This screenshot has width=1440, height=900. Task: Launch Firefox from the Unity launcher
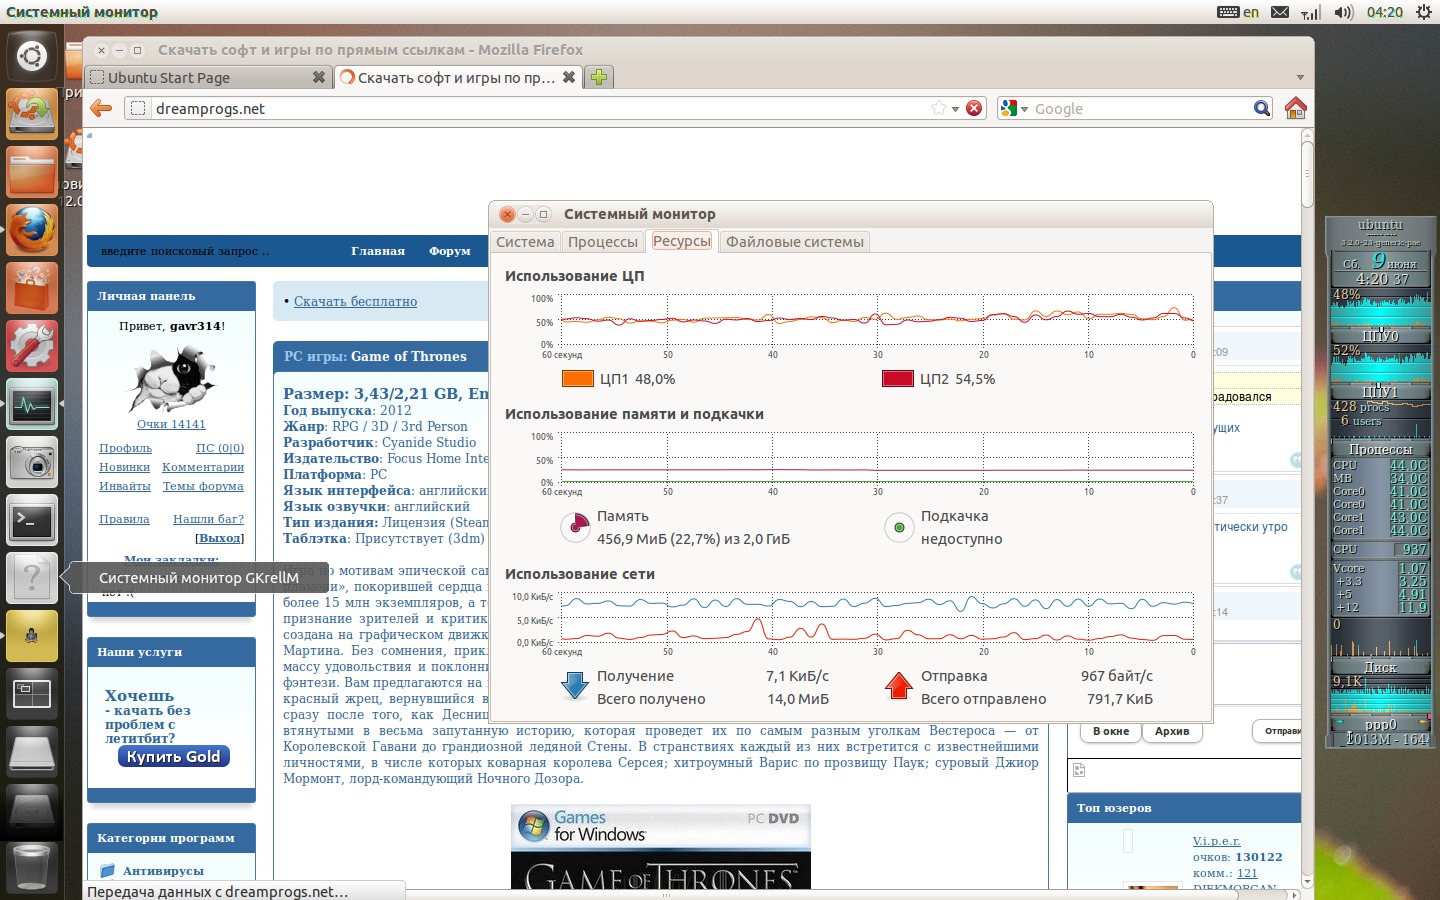point(31,230)
